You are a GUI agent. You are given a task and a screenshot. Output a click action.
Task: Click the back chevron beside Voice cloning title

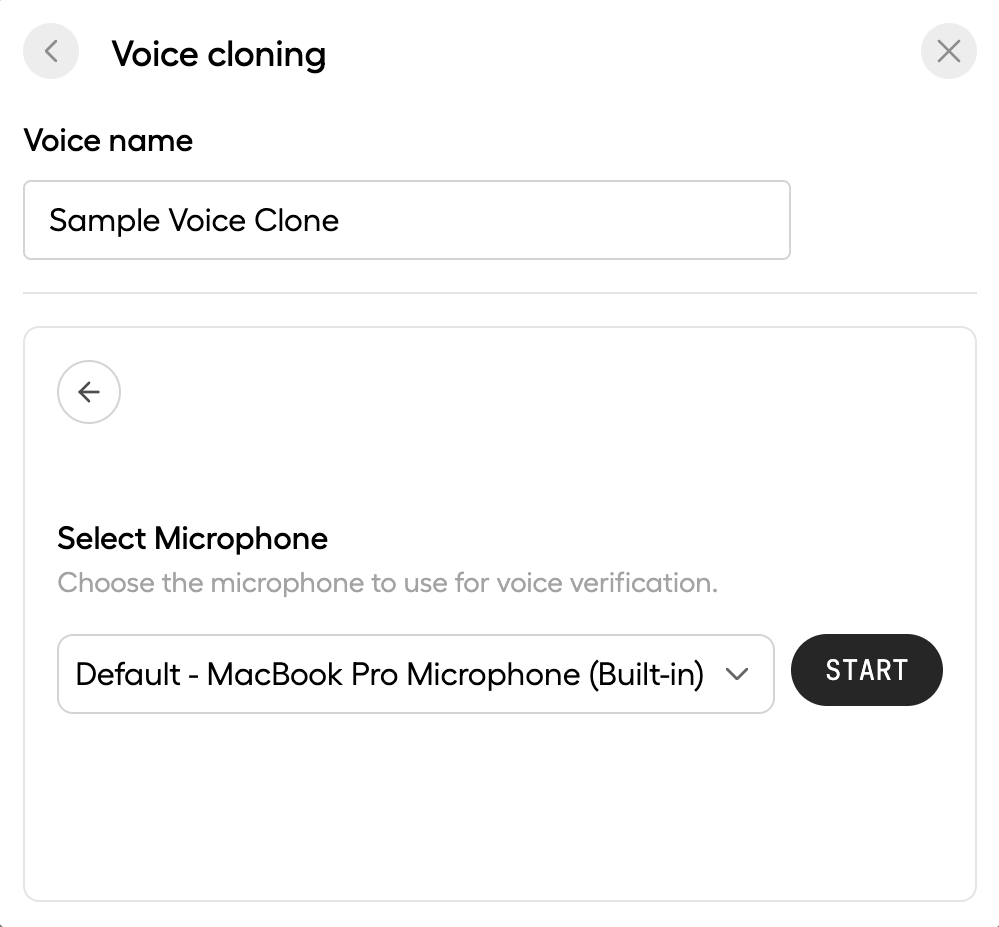(50, 51)
